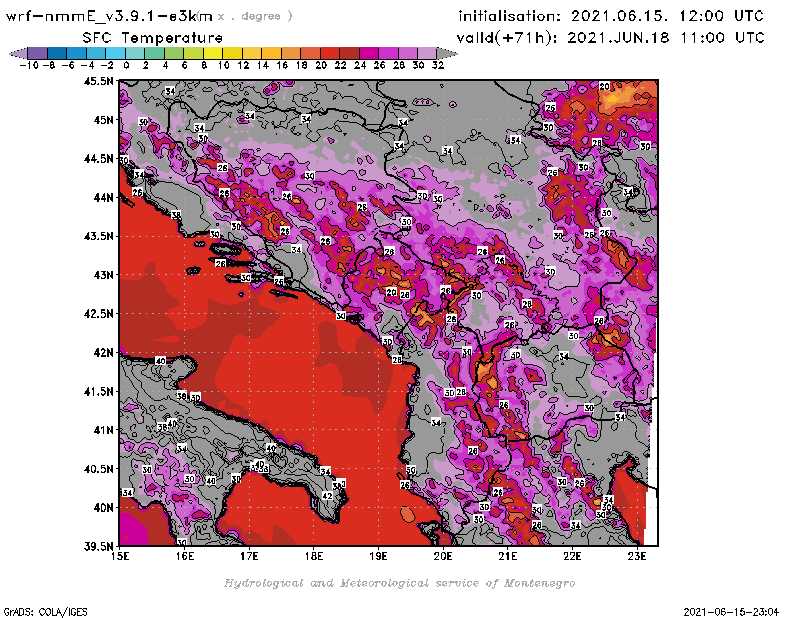Click the 19E longitude label
Screen dimensions: 800x618
(x=378, y=556)
